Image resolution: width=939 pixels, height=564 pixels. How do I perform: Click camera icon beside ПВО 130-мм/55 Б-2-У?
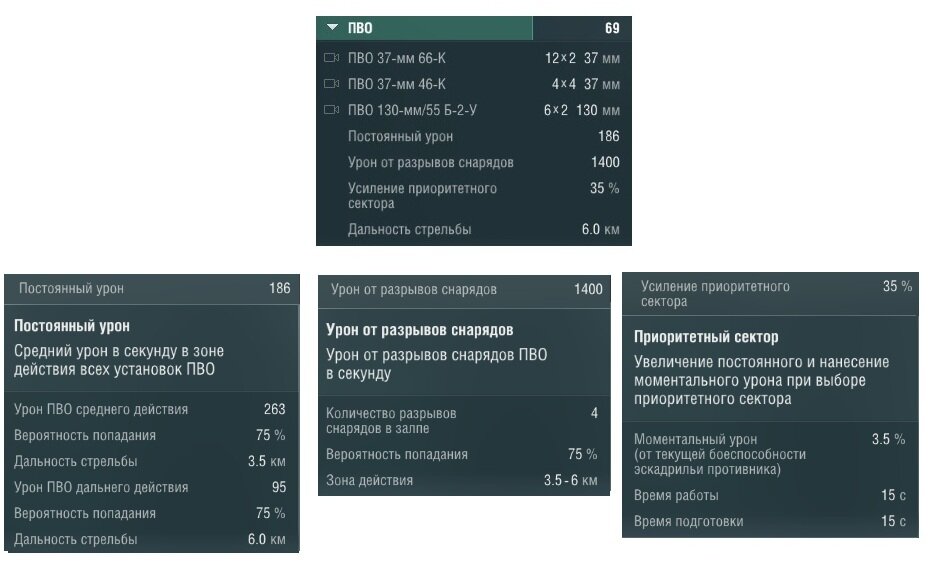tap(331, 110)
